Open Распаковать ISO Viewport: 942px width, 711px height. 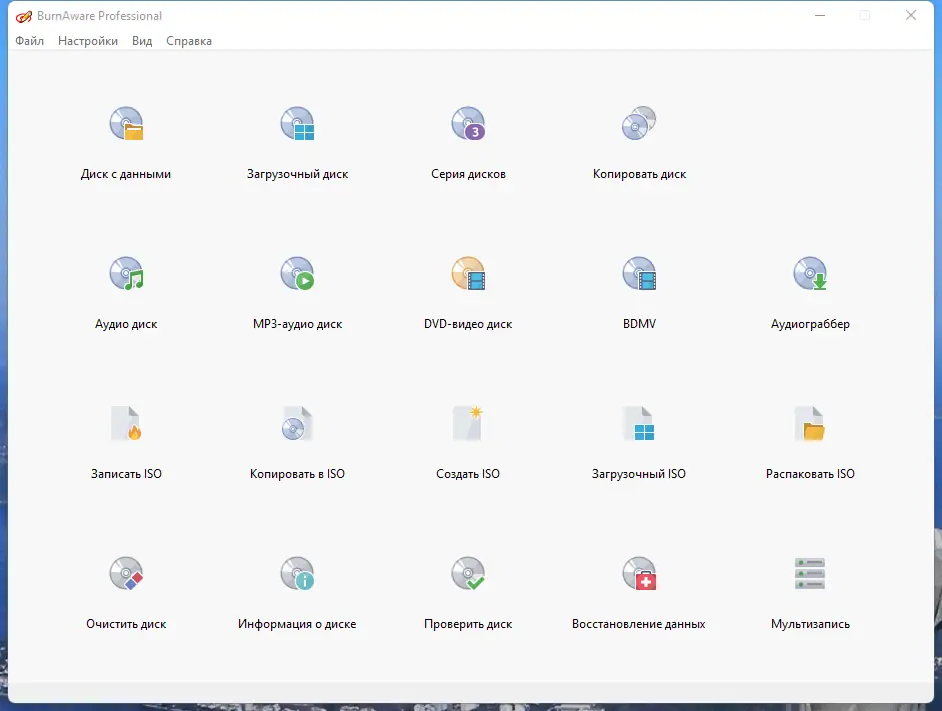(811, 440)
